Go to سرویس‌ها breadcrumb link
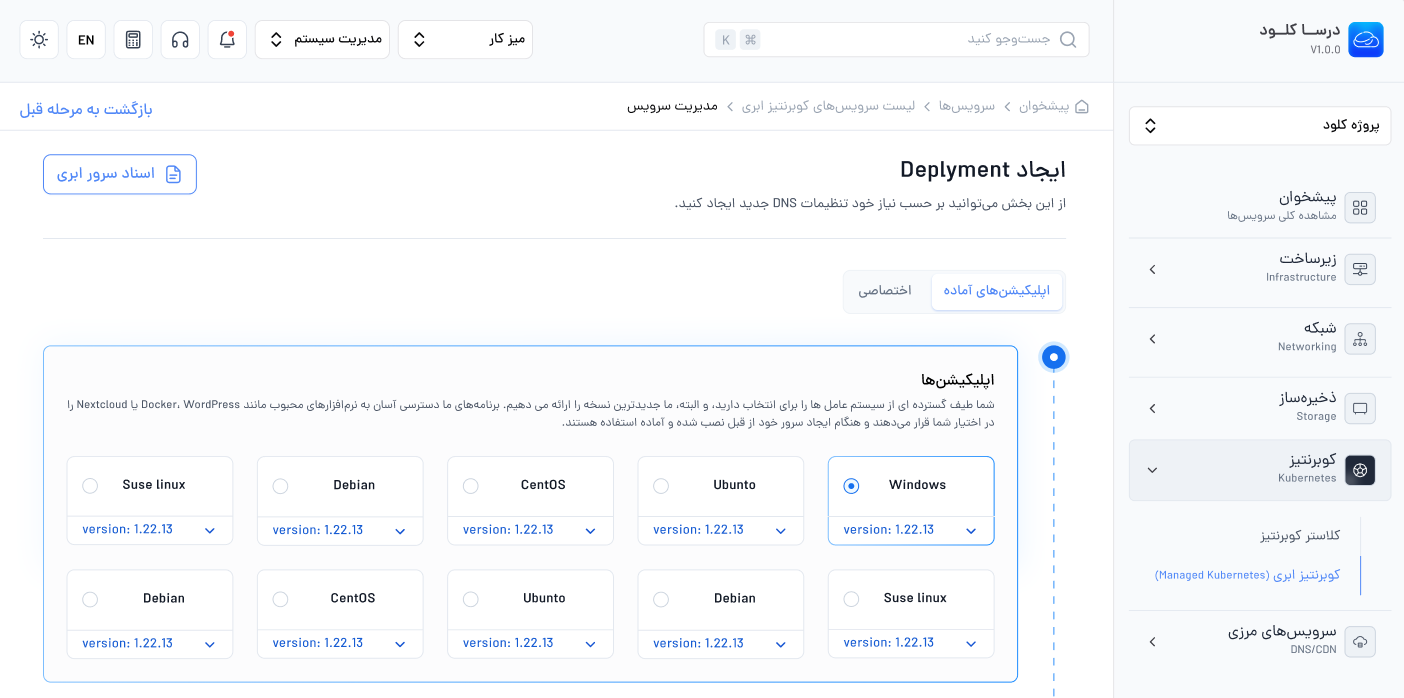 [968, 106]
